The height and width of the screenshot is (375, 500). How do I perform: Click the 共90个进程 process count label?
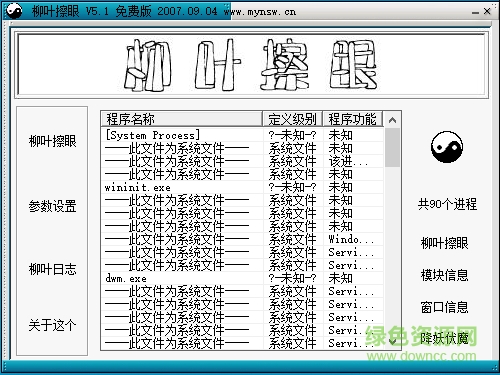coord(447,204)
